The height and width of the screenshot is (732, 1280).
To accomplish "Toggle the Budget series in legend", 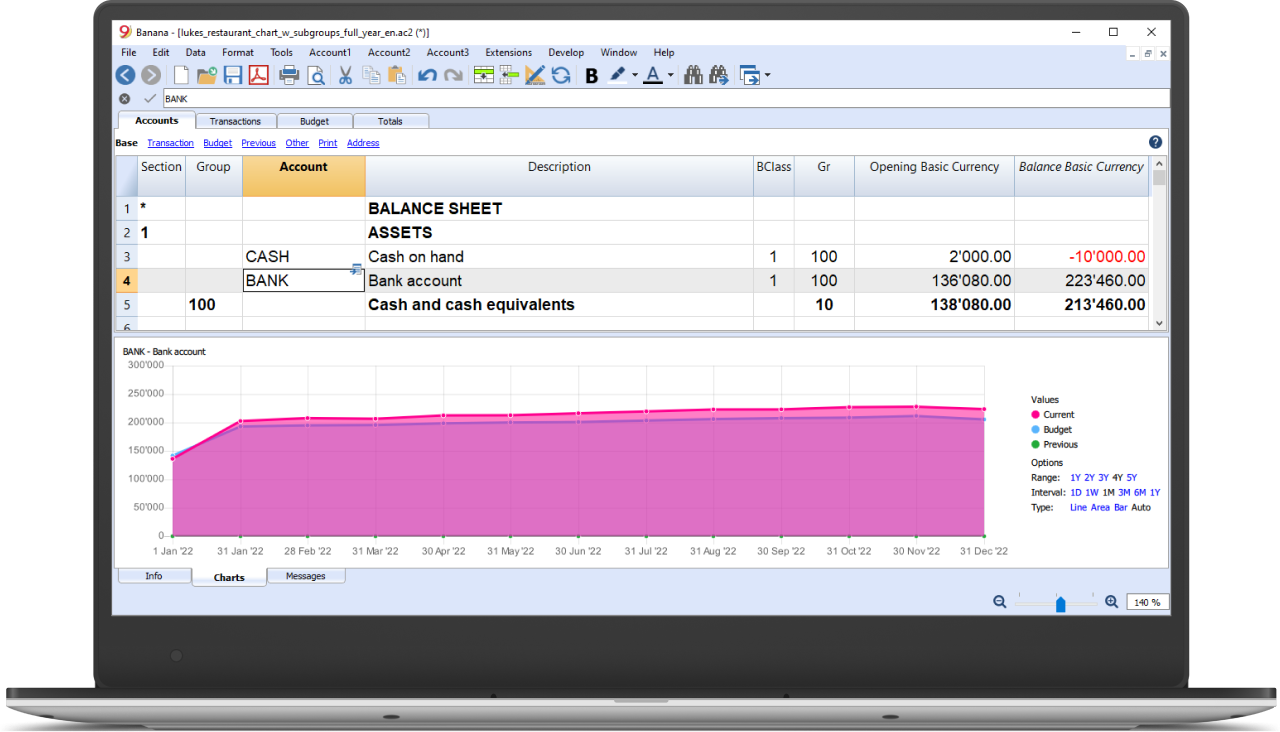I will click(1051, 429).
